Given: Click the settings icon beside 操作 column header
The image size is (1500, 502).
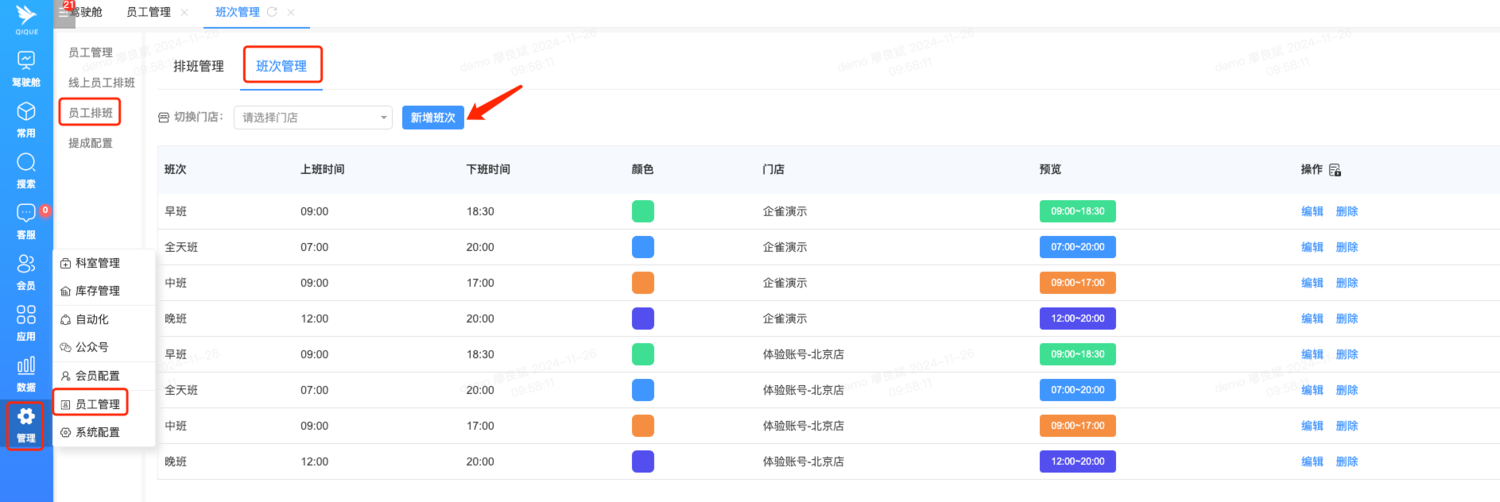Looking at the screenshot, I should tap(1335, 170).
